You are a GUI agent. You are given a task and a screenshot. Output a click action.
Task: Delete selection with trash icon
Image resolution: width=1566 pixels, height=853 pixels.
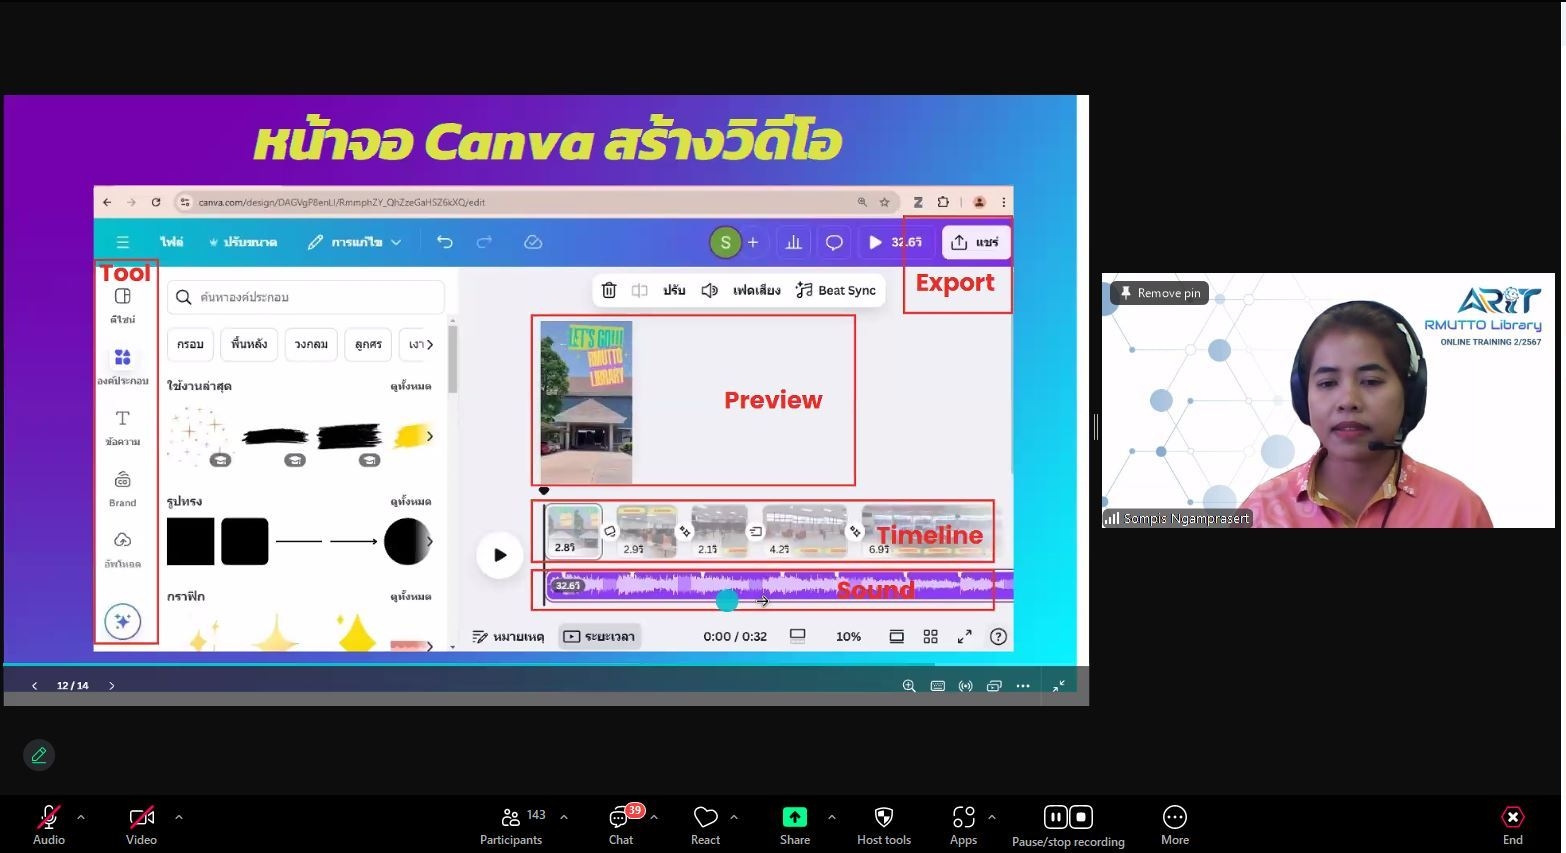[608, 290]
